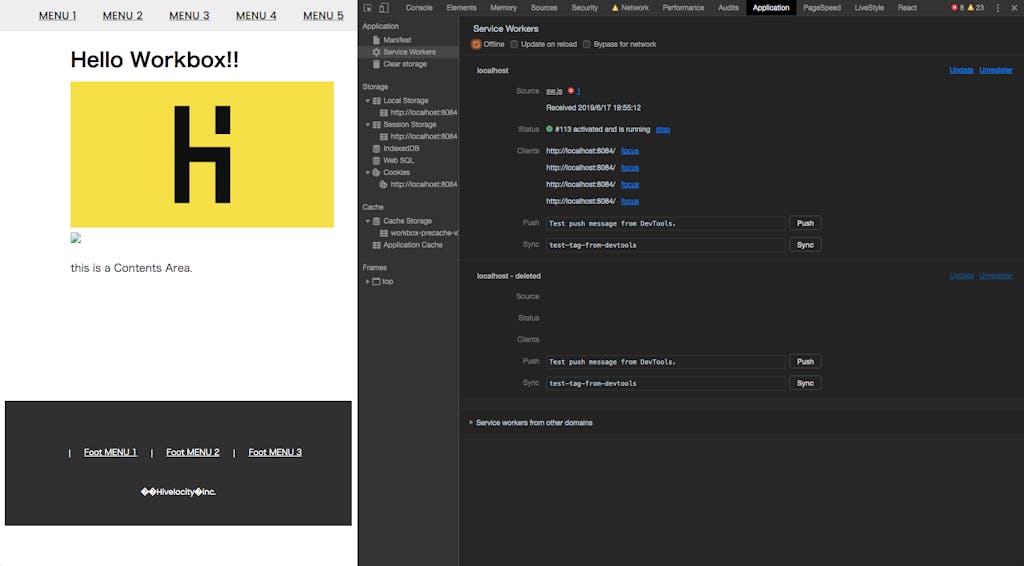Viewport: 1024px width, 566px height.
Task: Click the Manifest file icon
Action: (376, 40)
